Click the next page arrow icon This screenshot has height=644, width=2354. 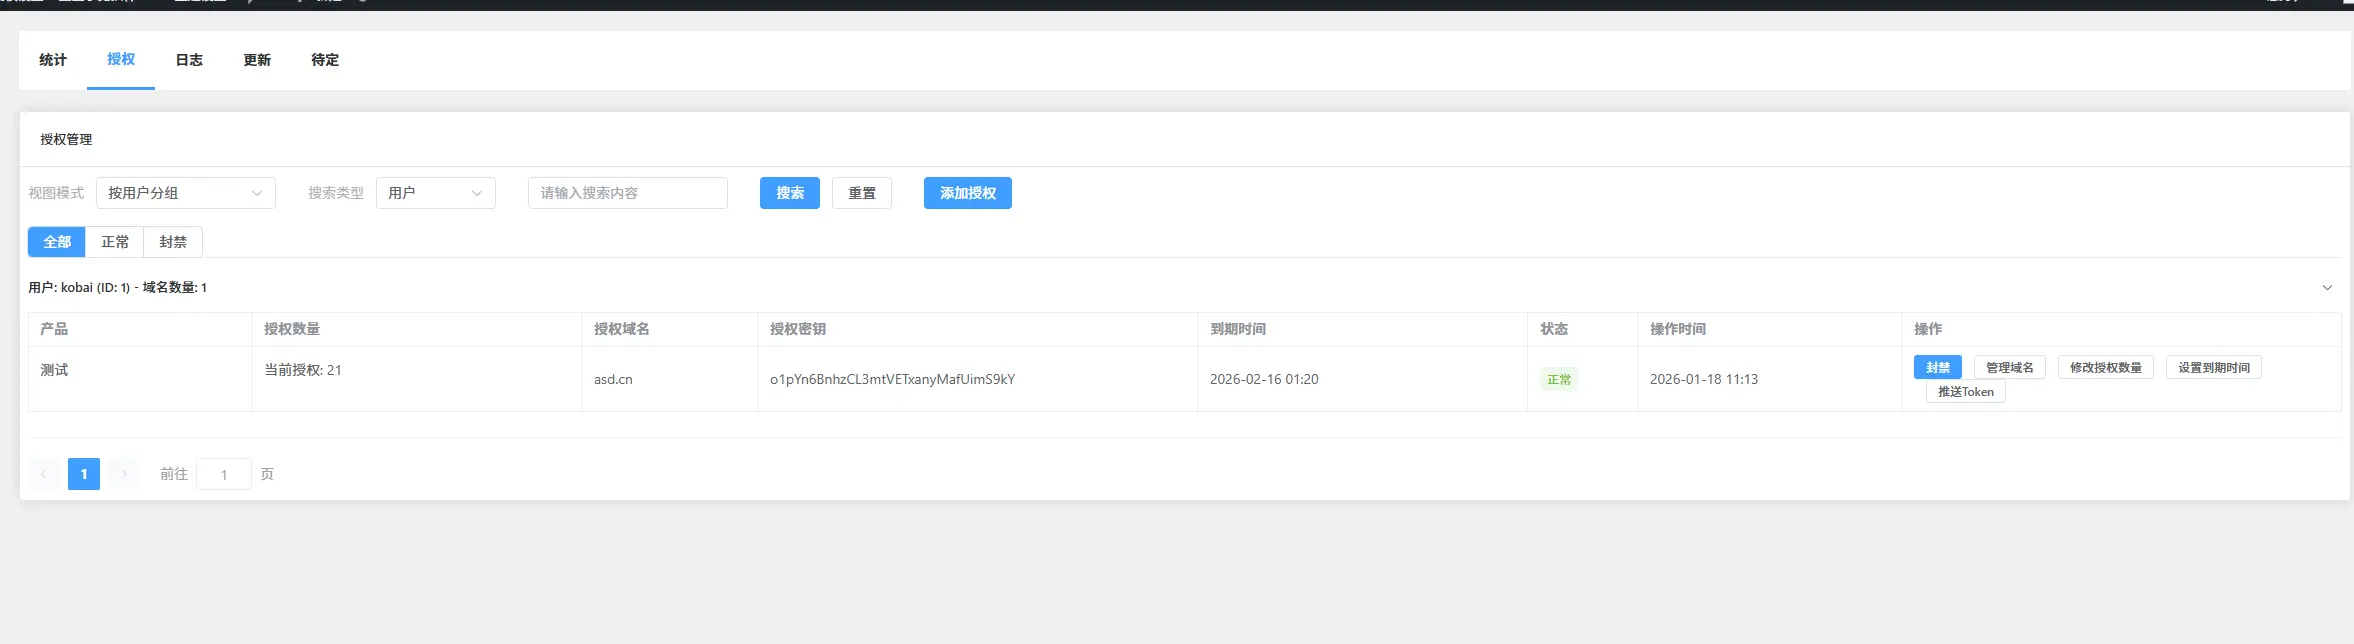(x=124, y=474)
